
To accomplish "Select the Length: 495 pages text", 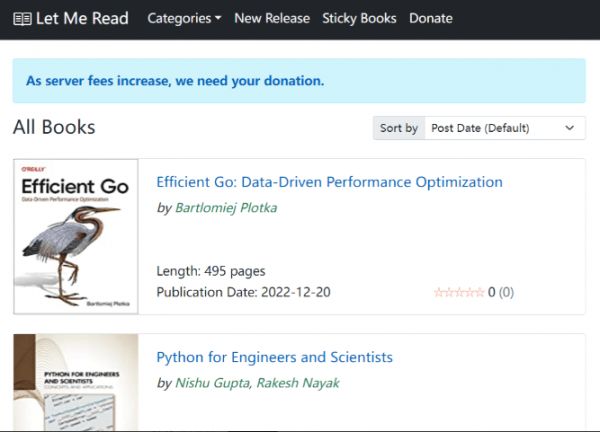I will coord(211,271).
